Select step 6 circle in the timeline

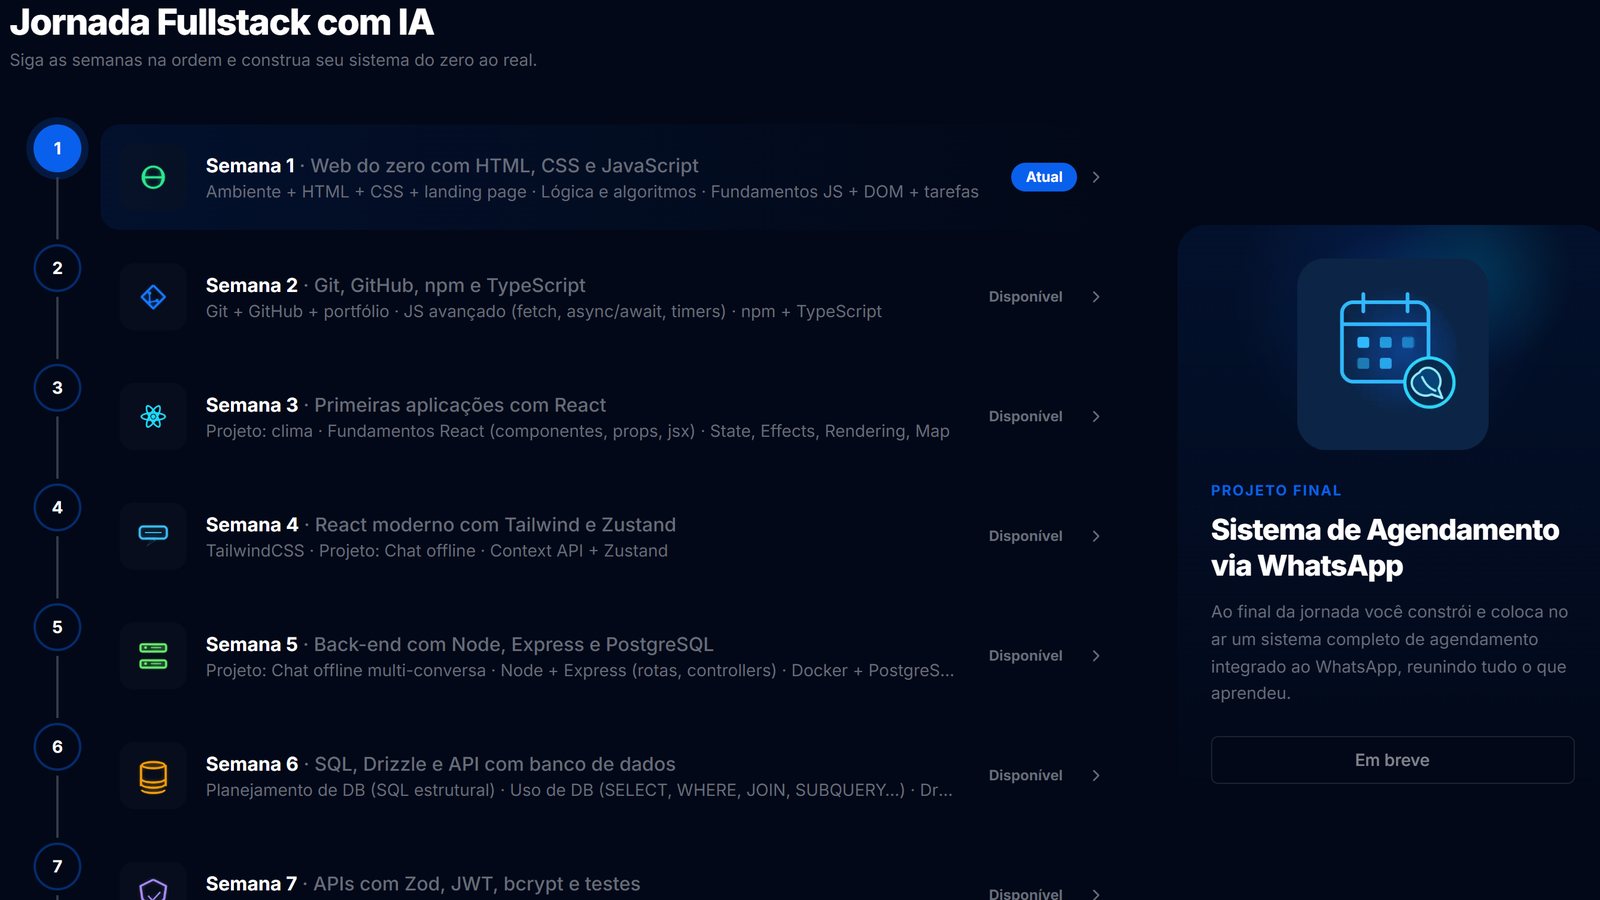(57, 747)
